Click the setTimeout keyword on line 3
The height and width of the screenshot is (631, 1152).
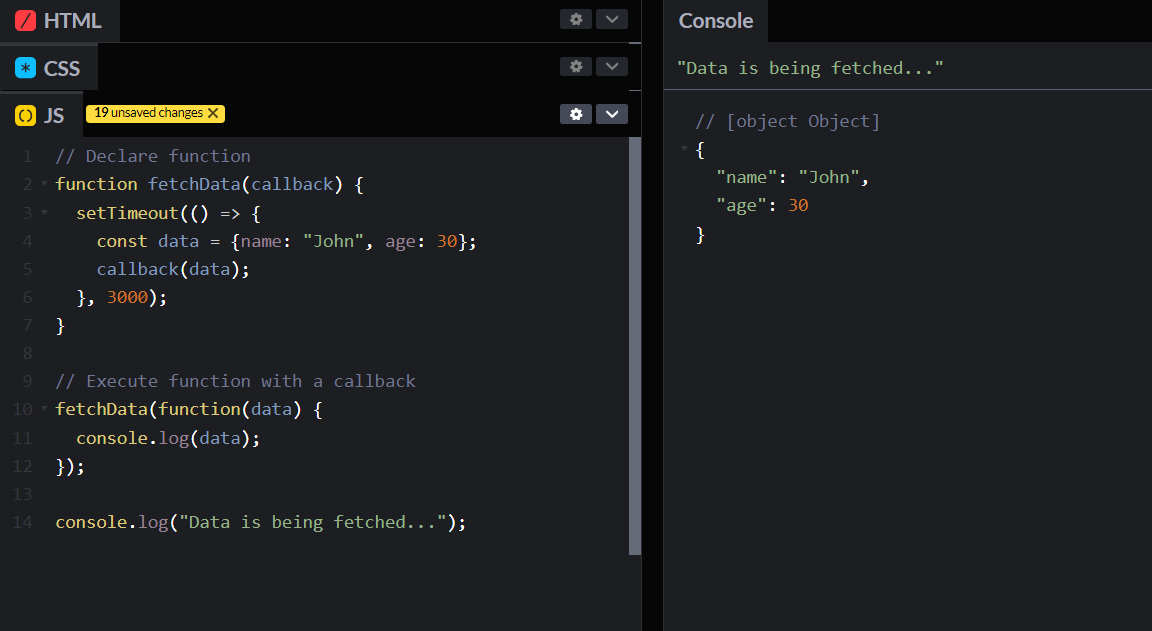point(128,213)
